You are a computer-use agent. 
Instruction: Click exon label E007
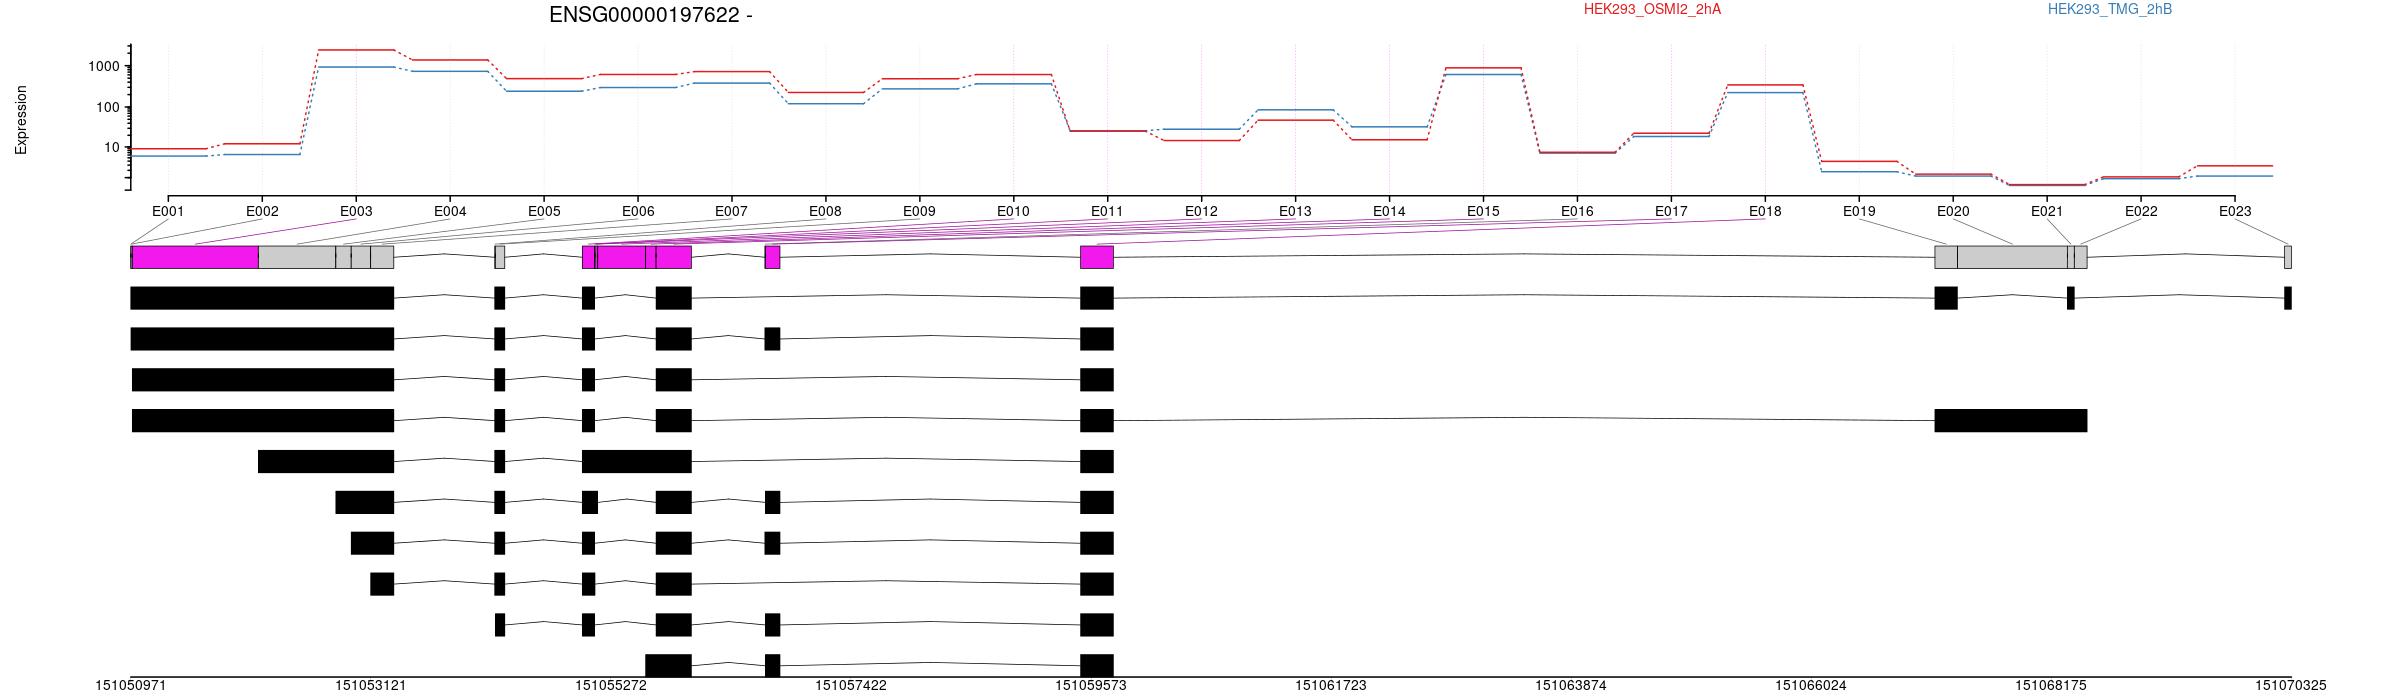pyautogui.click(x=731, y=211)
